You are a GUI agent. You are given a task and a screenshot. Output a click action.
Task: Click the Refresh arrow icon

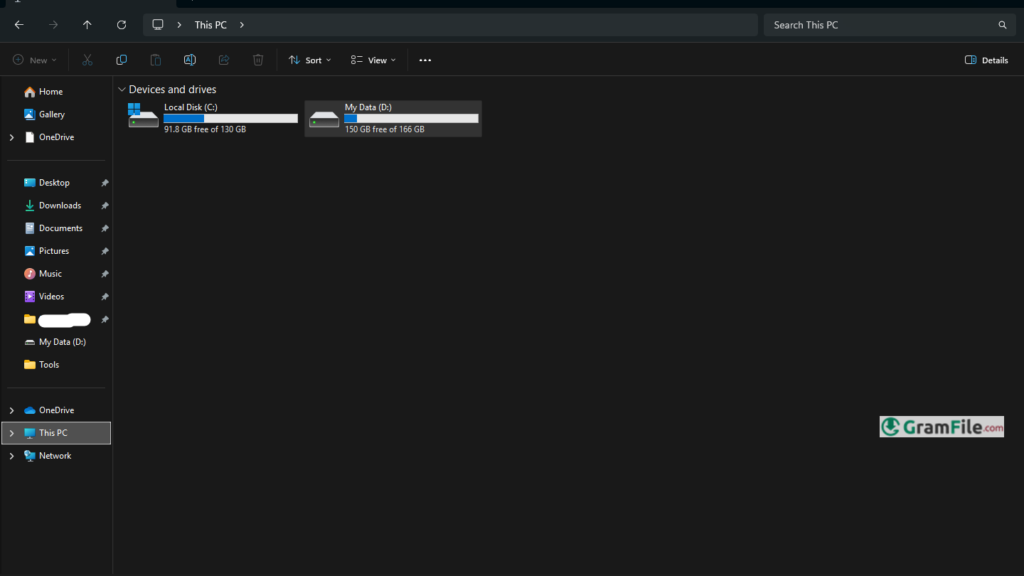click(121, 25)
